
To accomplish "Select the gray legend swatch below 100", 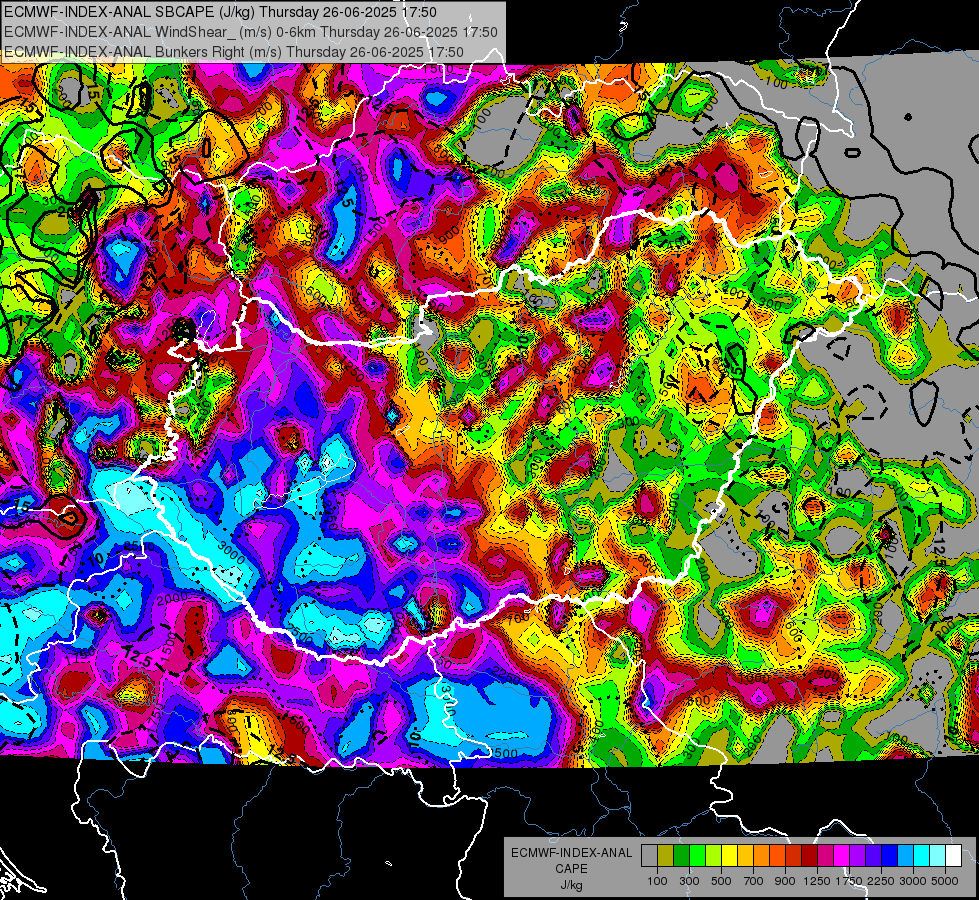I will click(x=649, y=856).
